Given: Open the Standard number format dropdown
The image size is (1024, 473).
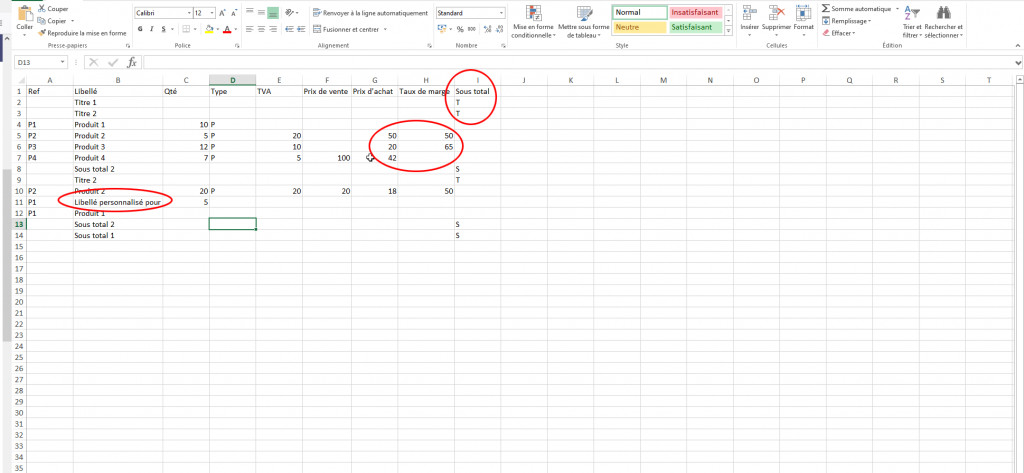Looking at the screenshot, I should tap(502, 13).
